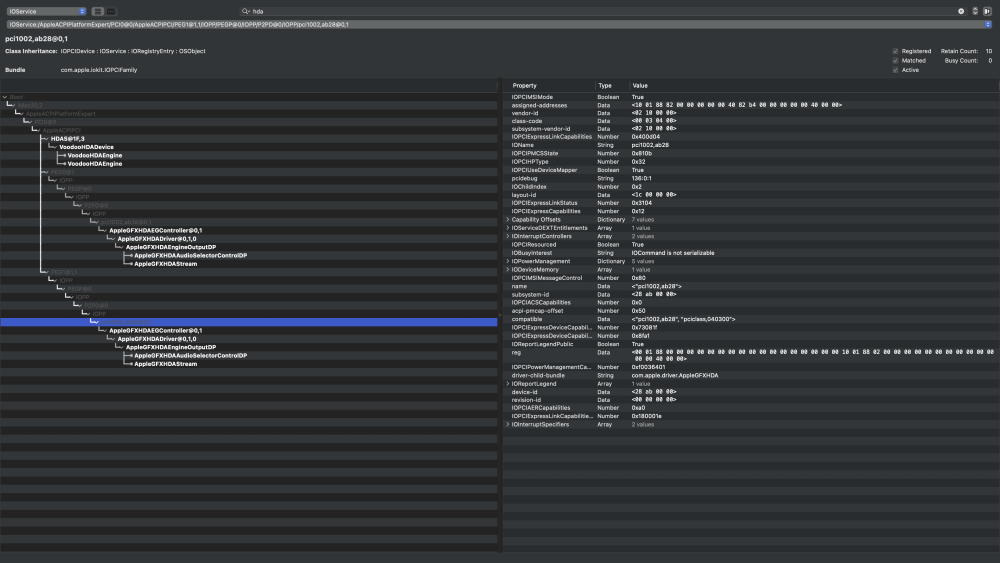The width and height of the screenshot is (1000, 563).
Task: Expand the IOServiceDEXTEntitlements array
Action: click(508, 228)
